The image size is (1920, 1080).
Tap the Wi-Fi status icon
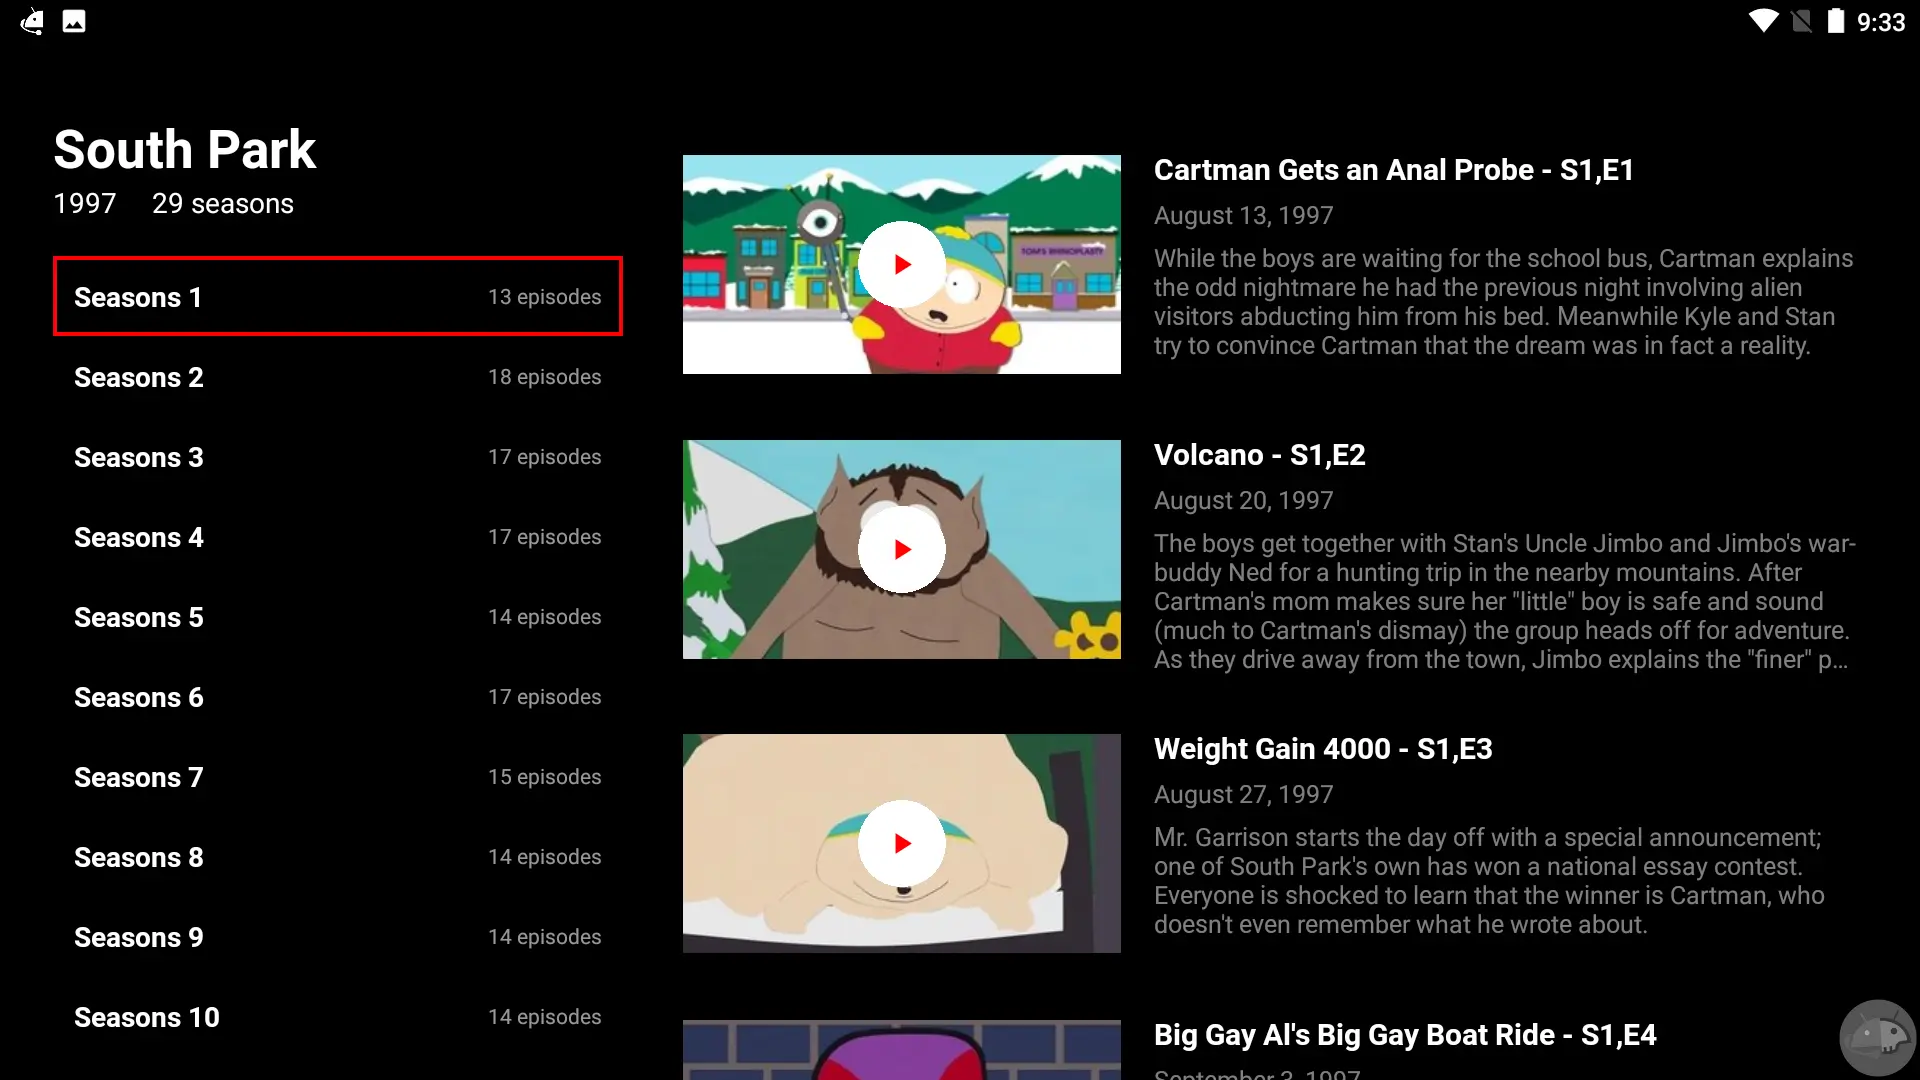point(1763,21)
